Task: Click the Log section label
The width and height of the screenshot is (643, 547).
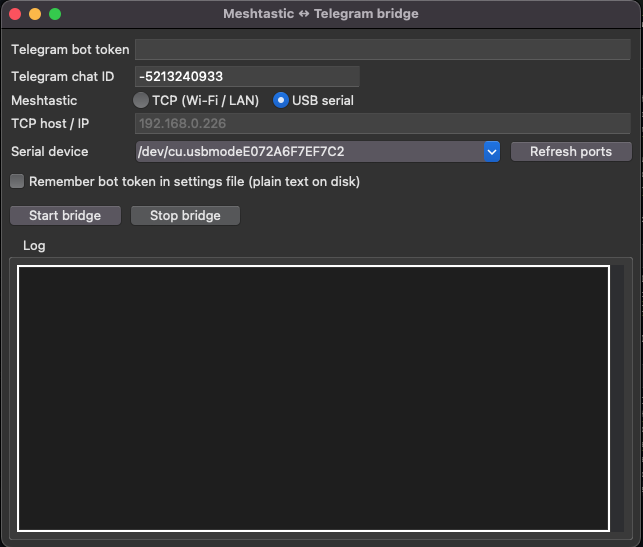Action: (x=34, y=246)
